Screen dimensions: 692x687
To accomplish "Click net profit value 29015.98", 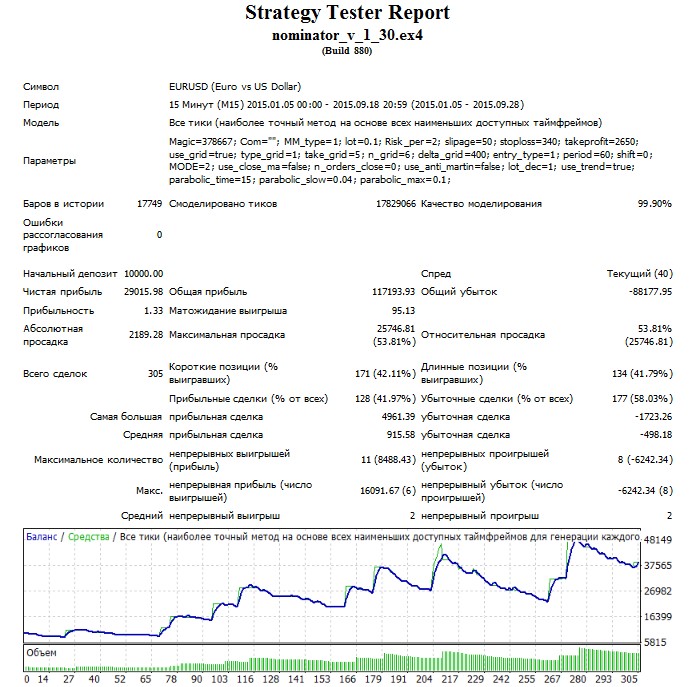I will coord(143,292).
